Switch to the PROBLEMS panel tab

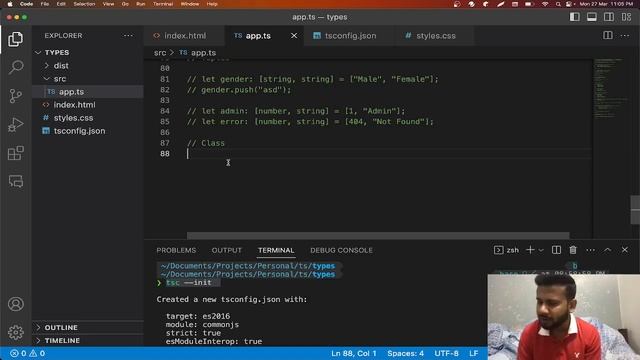176,250
